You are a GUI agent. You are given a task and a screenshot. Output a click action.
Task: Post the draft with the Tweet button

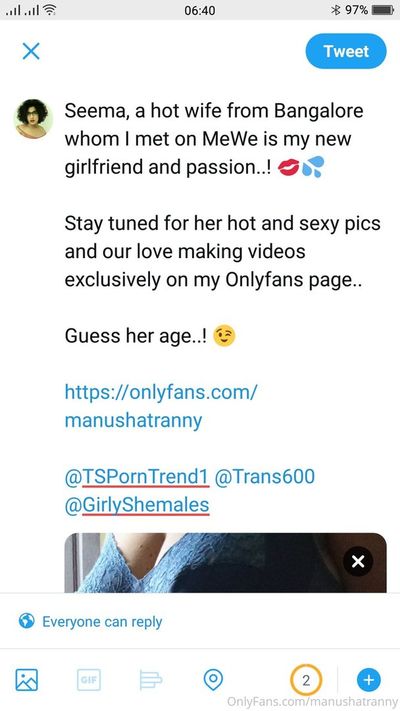pos(346,51)
